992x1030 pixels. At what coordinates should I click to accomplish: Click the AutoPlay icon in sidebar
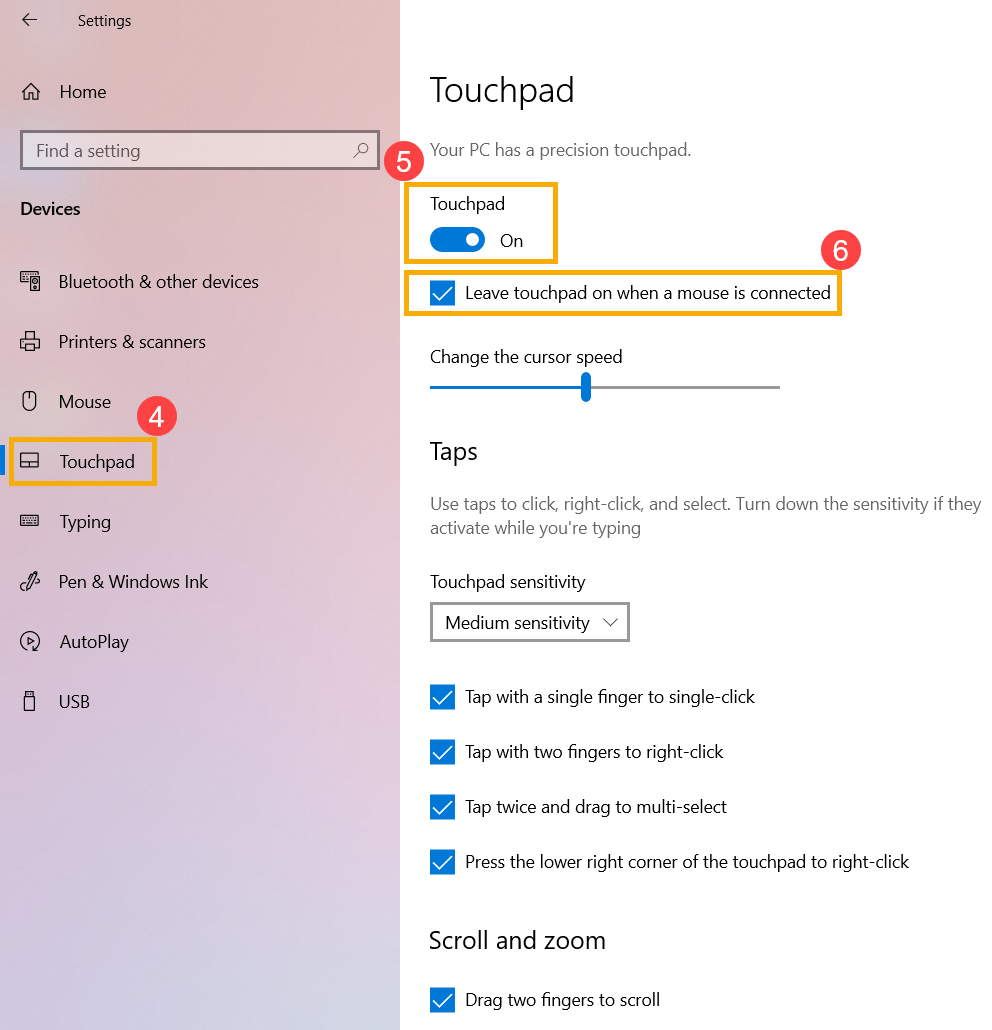coord(30,642)
